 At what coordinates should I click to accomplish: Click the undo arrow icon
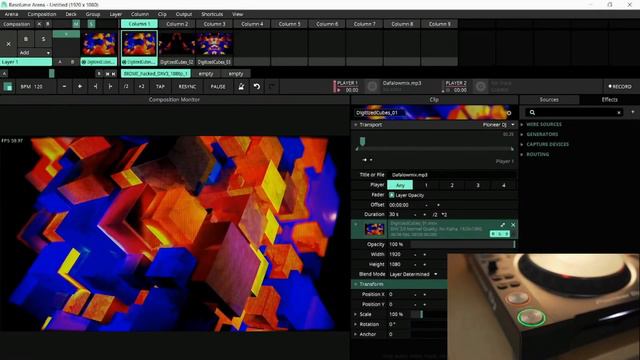pyautogui.click(x=257, y=87)
